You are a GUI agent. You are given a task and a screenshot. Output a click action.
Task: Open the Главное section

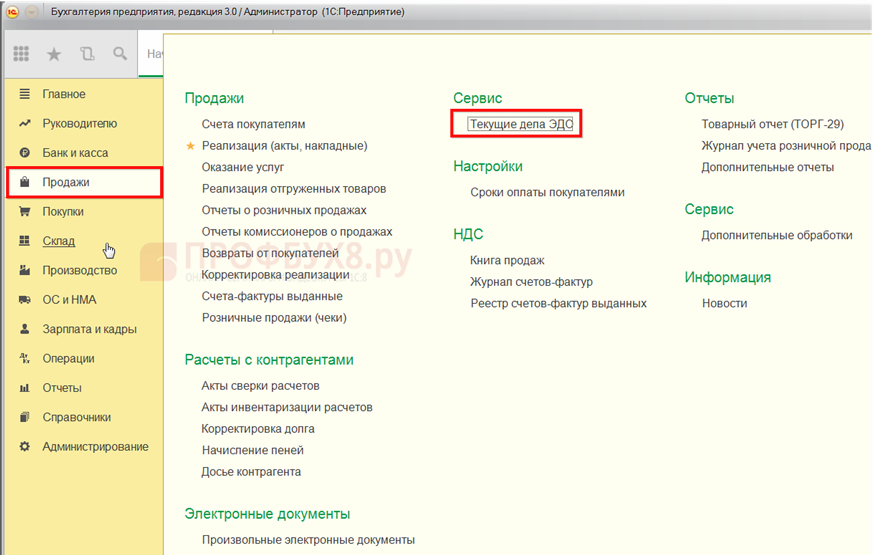(64, 94)
